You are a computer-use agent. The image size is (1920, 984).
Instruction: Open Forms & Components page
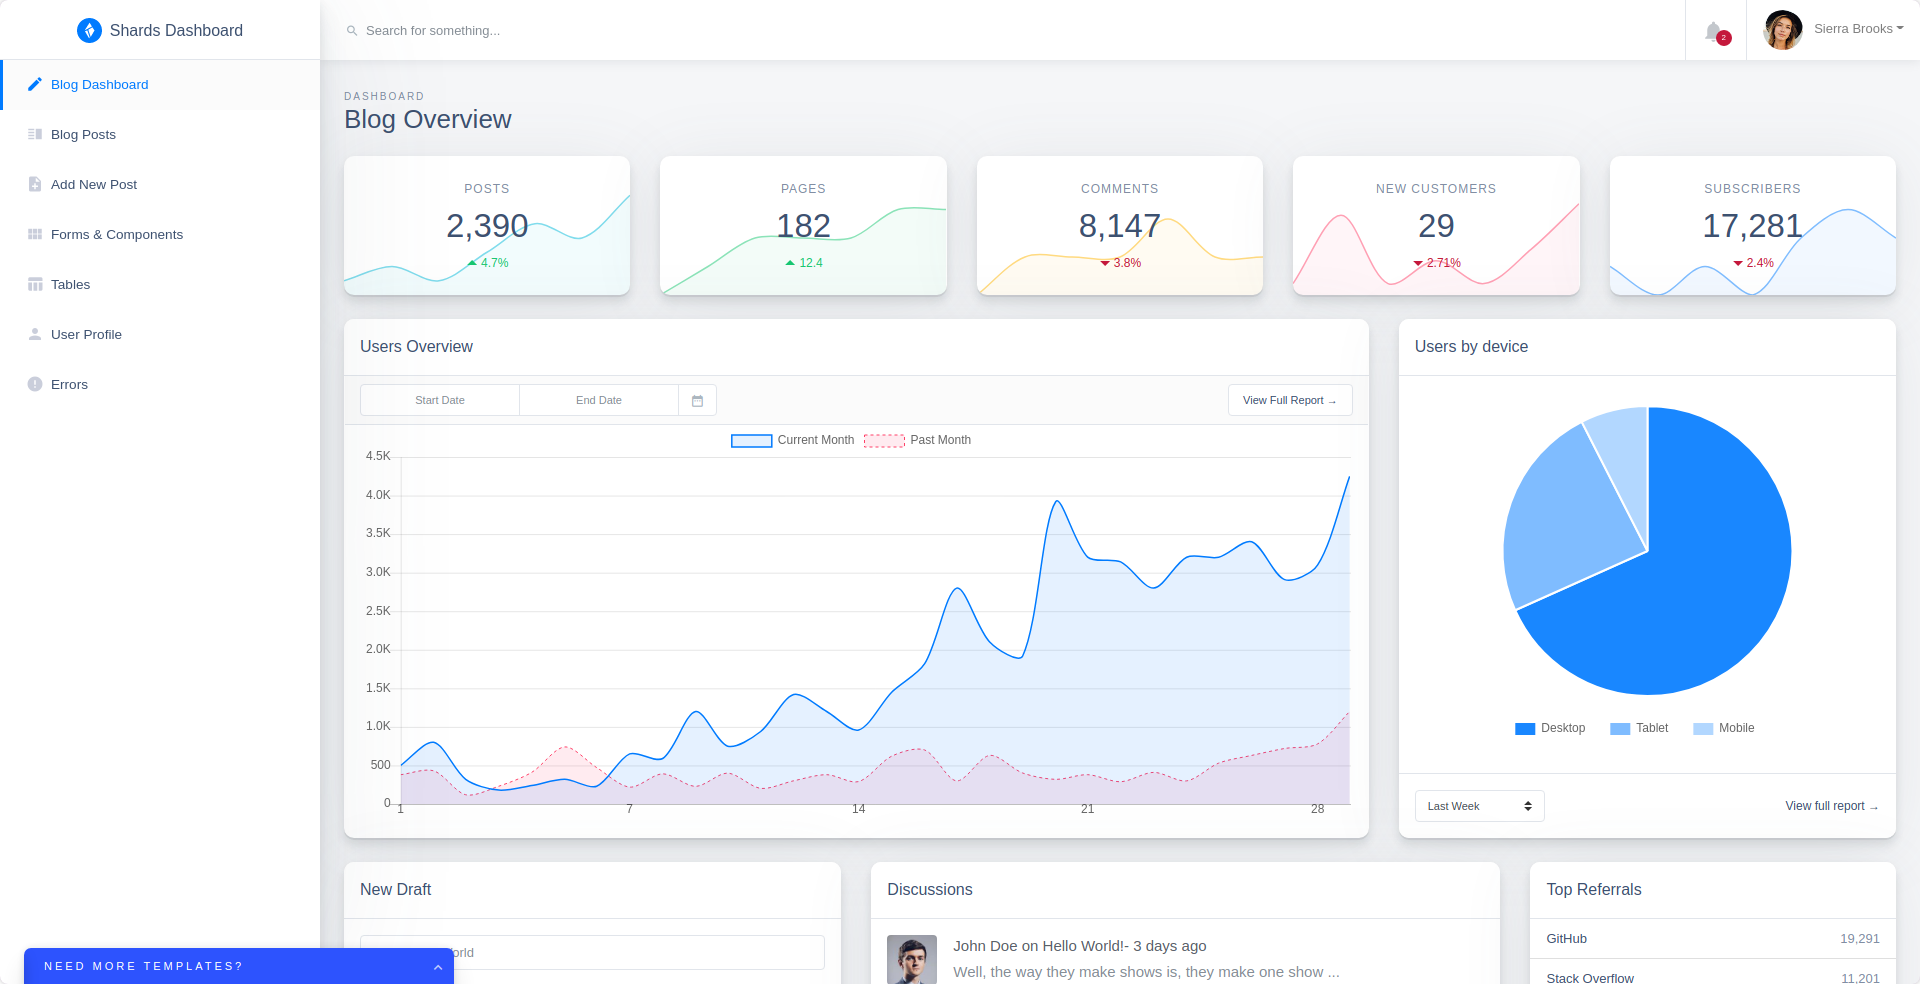160,234
